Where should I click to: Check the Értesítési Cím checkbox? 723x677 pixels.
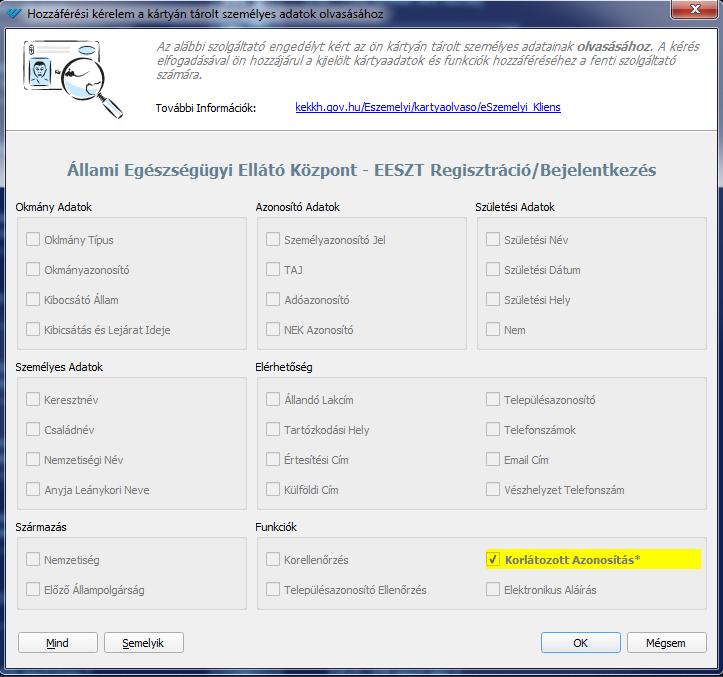(273, 459)
